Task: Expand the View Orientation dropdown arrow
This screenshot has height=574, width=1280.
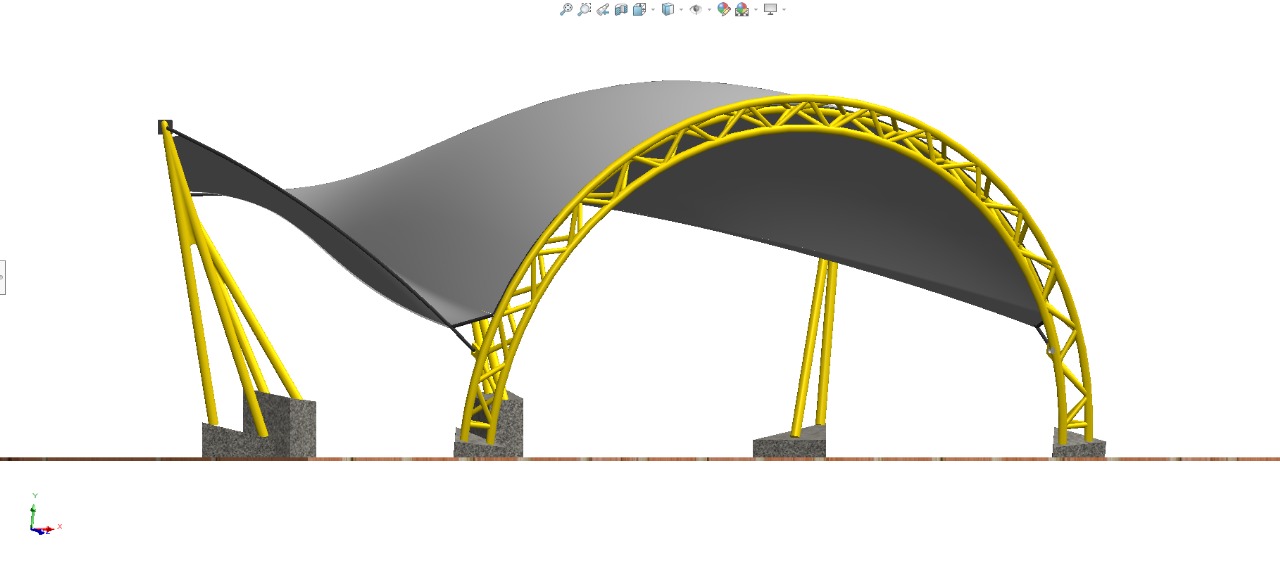Action: point(653,9)
